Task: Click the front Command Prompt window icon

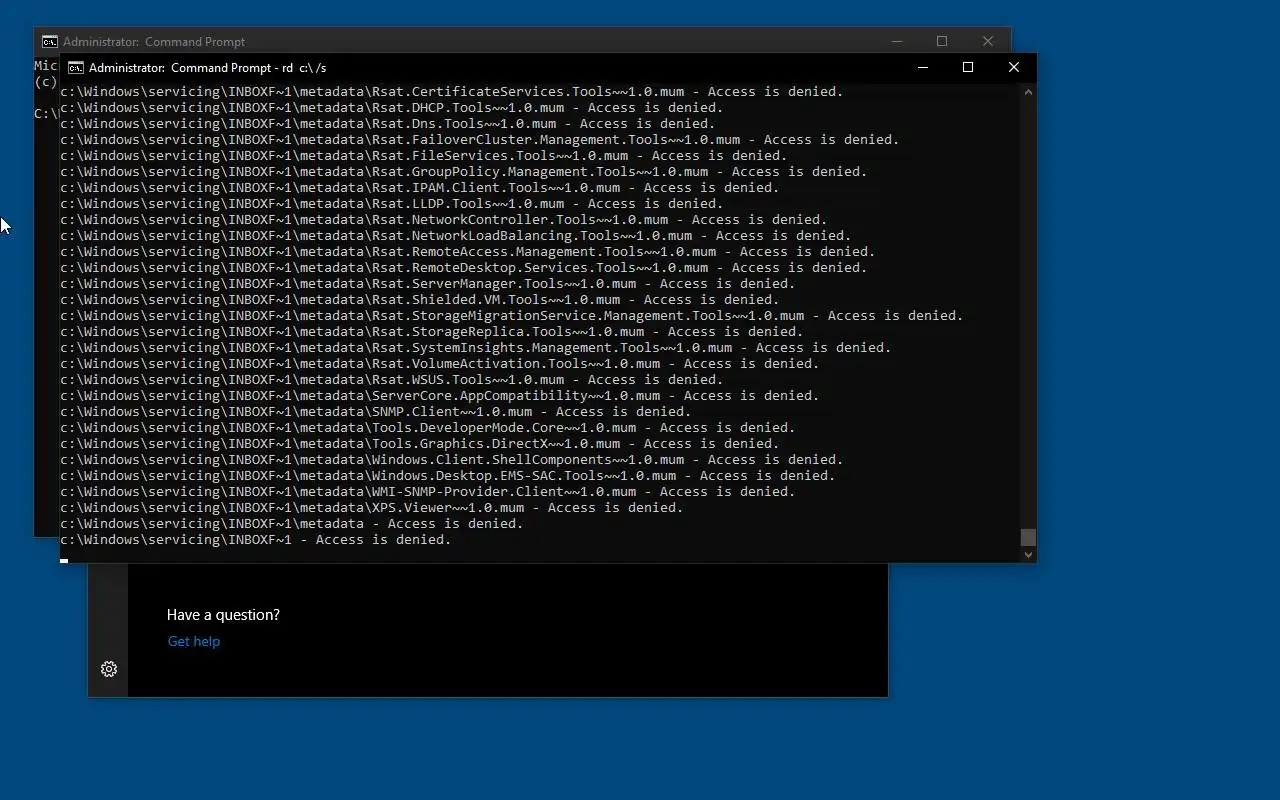Action: tap(75, 68)
